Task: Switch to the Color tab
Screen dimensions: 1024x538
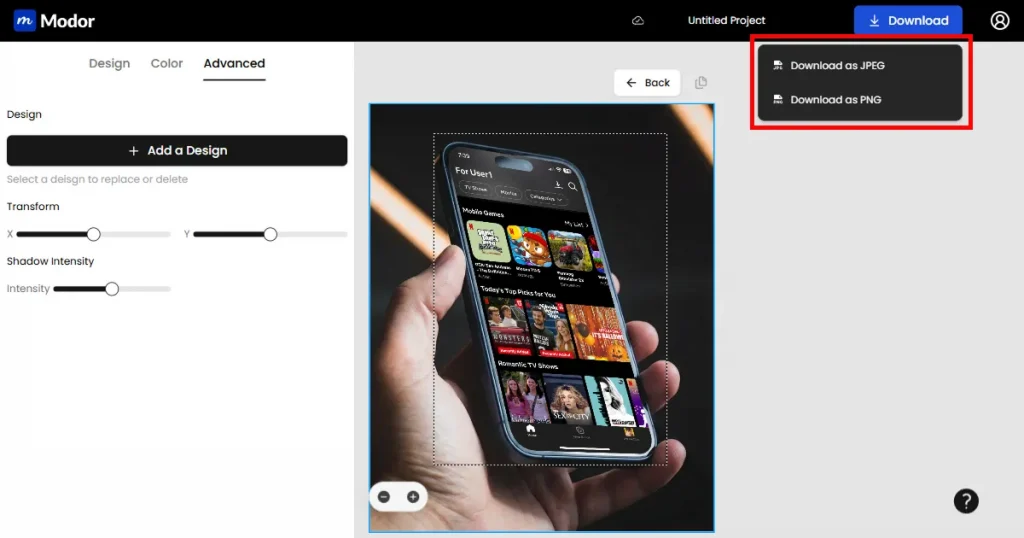Action: point(167,63)
